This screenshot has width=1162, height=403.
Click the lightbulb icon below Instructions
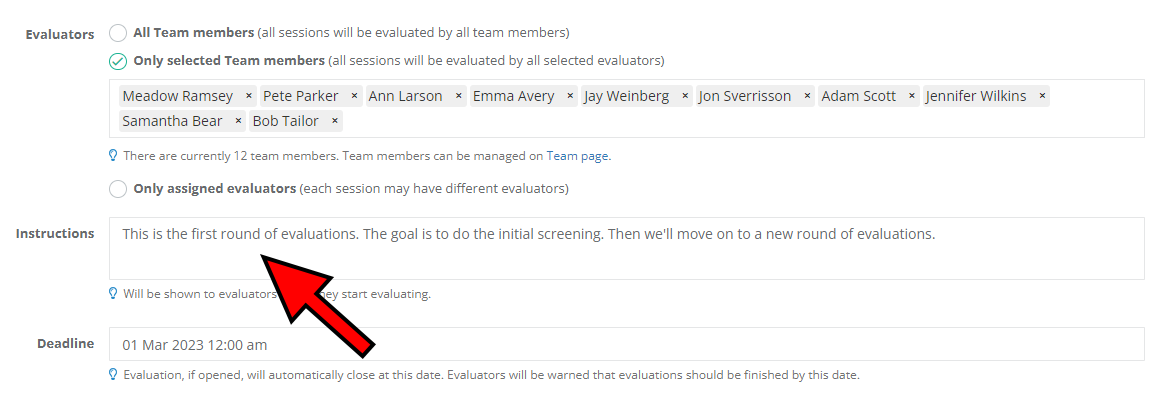114,294
